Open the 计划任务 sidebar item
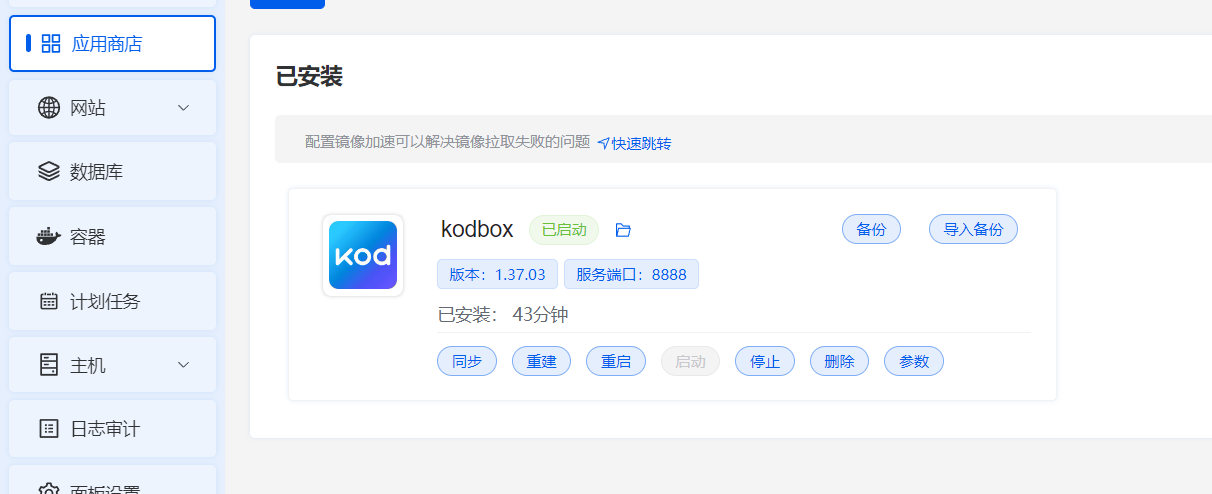 point(112,301)
